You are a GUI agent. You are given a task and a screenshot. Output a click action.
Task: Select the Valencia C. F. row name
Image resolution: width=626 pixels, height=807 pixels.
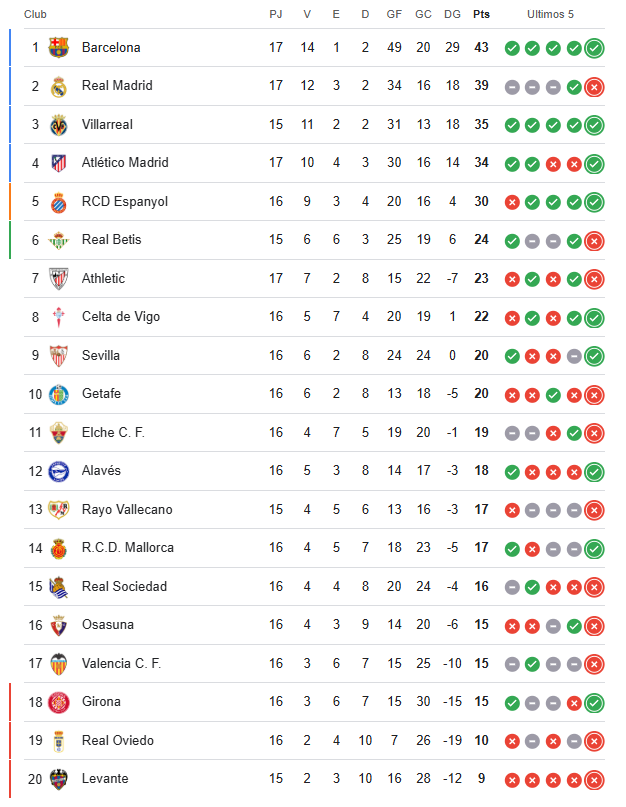121,663
